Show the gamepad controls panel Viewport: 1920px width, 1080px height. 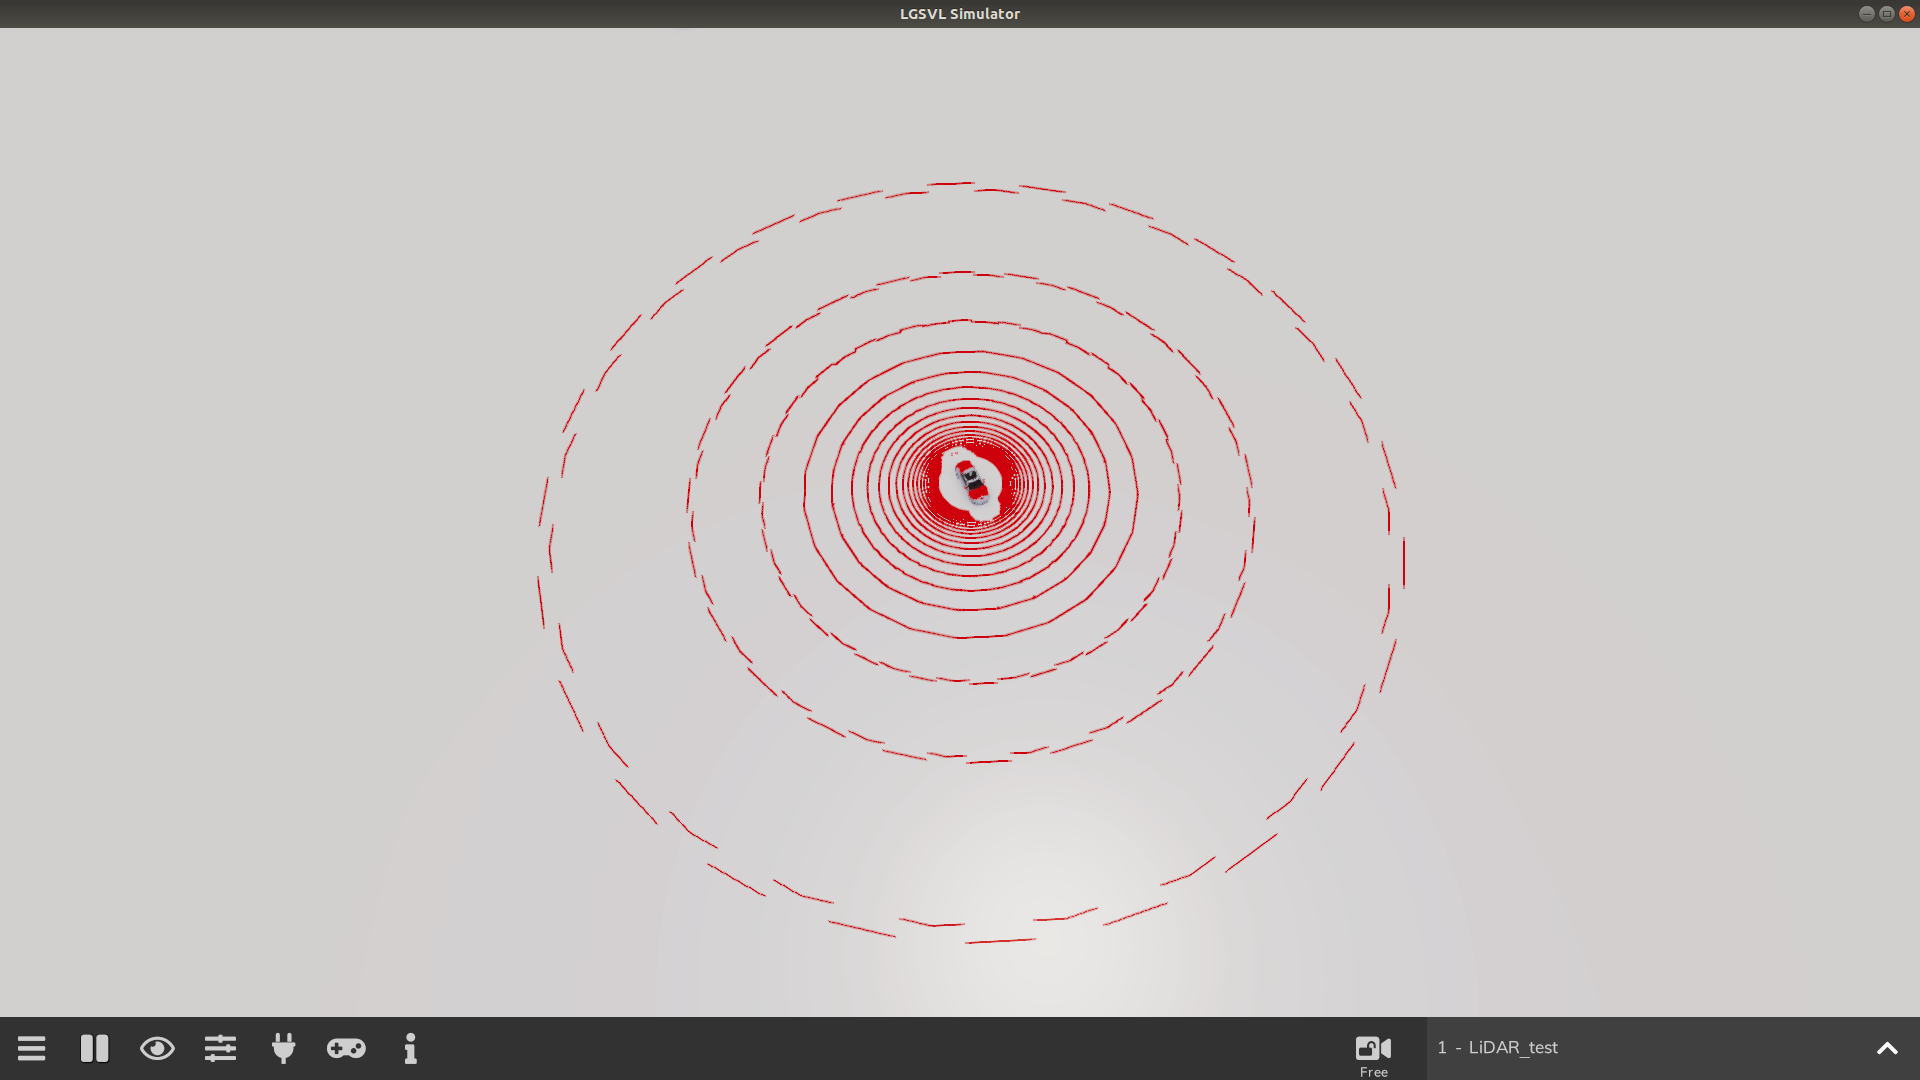(346, 1048)
